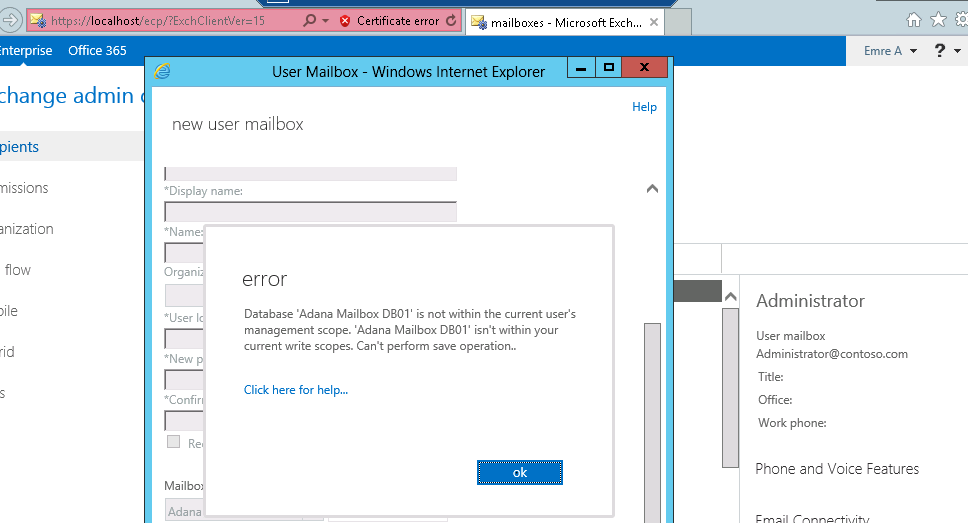The width and height of the screenshot is (968, 523).
Task: Click Administrator@contoso.com in details pane
Action: point(832,354)
